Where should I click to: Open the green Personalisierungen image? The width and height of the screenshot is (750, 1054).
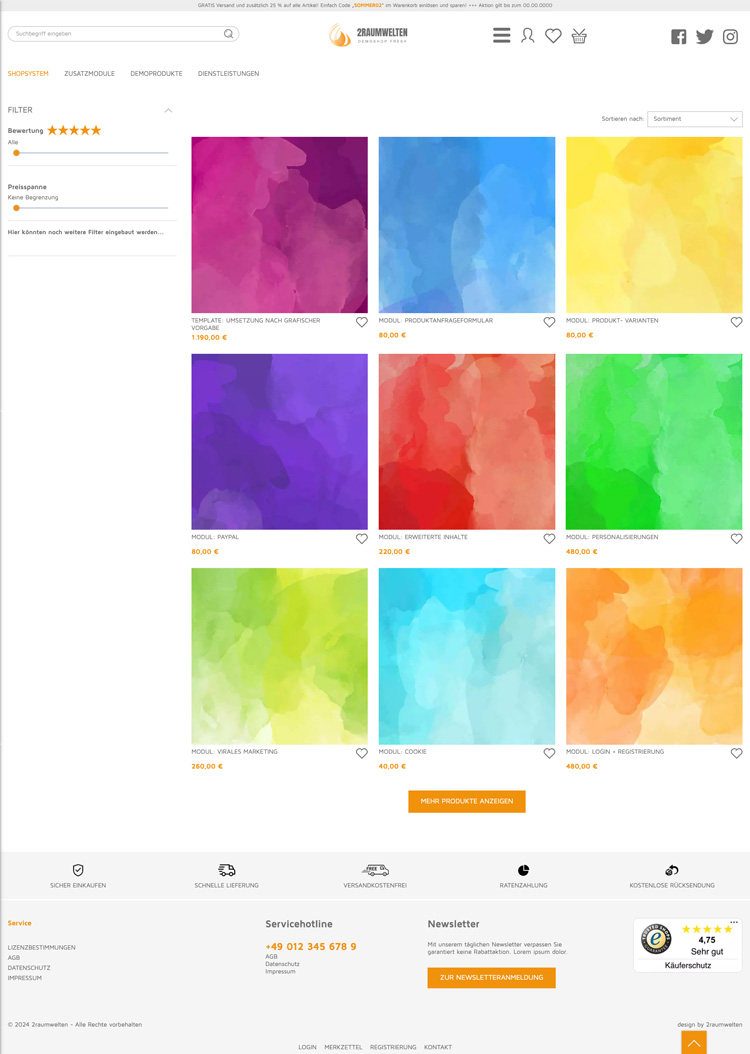pyautogui.click(x=654, y=442)
